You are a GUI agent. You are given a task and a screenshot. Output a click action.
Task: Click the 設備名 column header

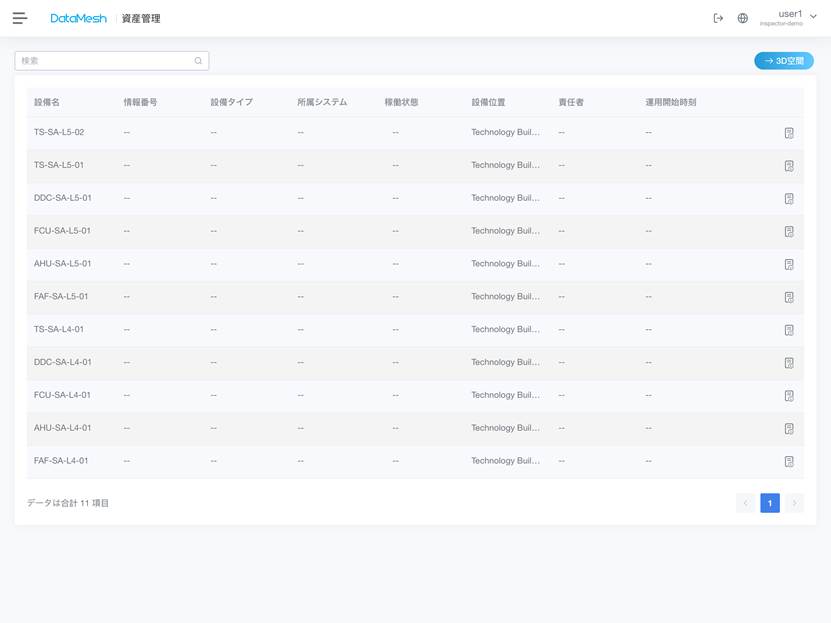(47, 102)
